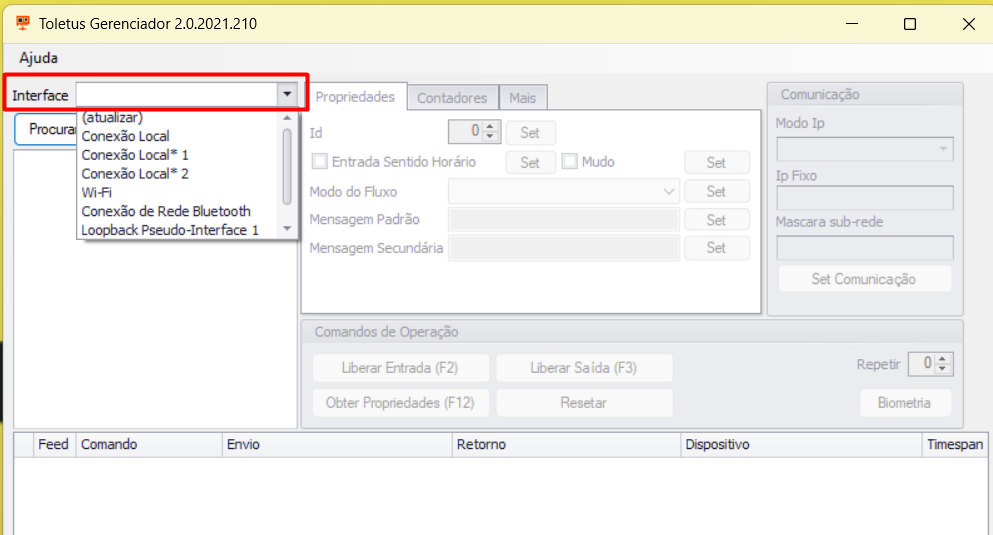Click Set beside Mensagem Secundária
Screen dimensions: 993x535
[716, 248]
